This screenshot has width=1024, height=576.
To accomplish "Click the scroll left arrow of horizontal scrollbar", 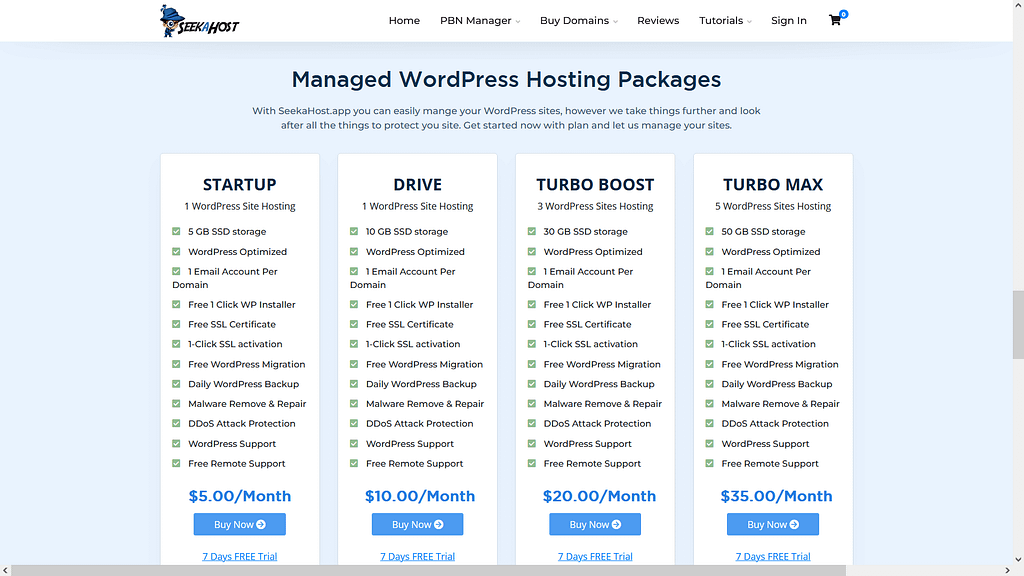I will 5,571.
